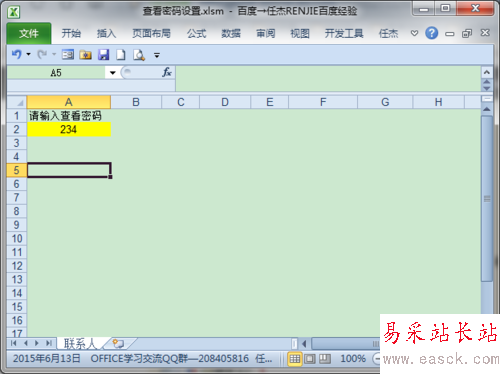This screenshot has width=500, height=374.
Task: Click the Undo icon in quick access toolbar
Action: coord(17,54)
